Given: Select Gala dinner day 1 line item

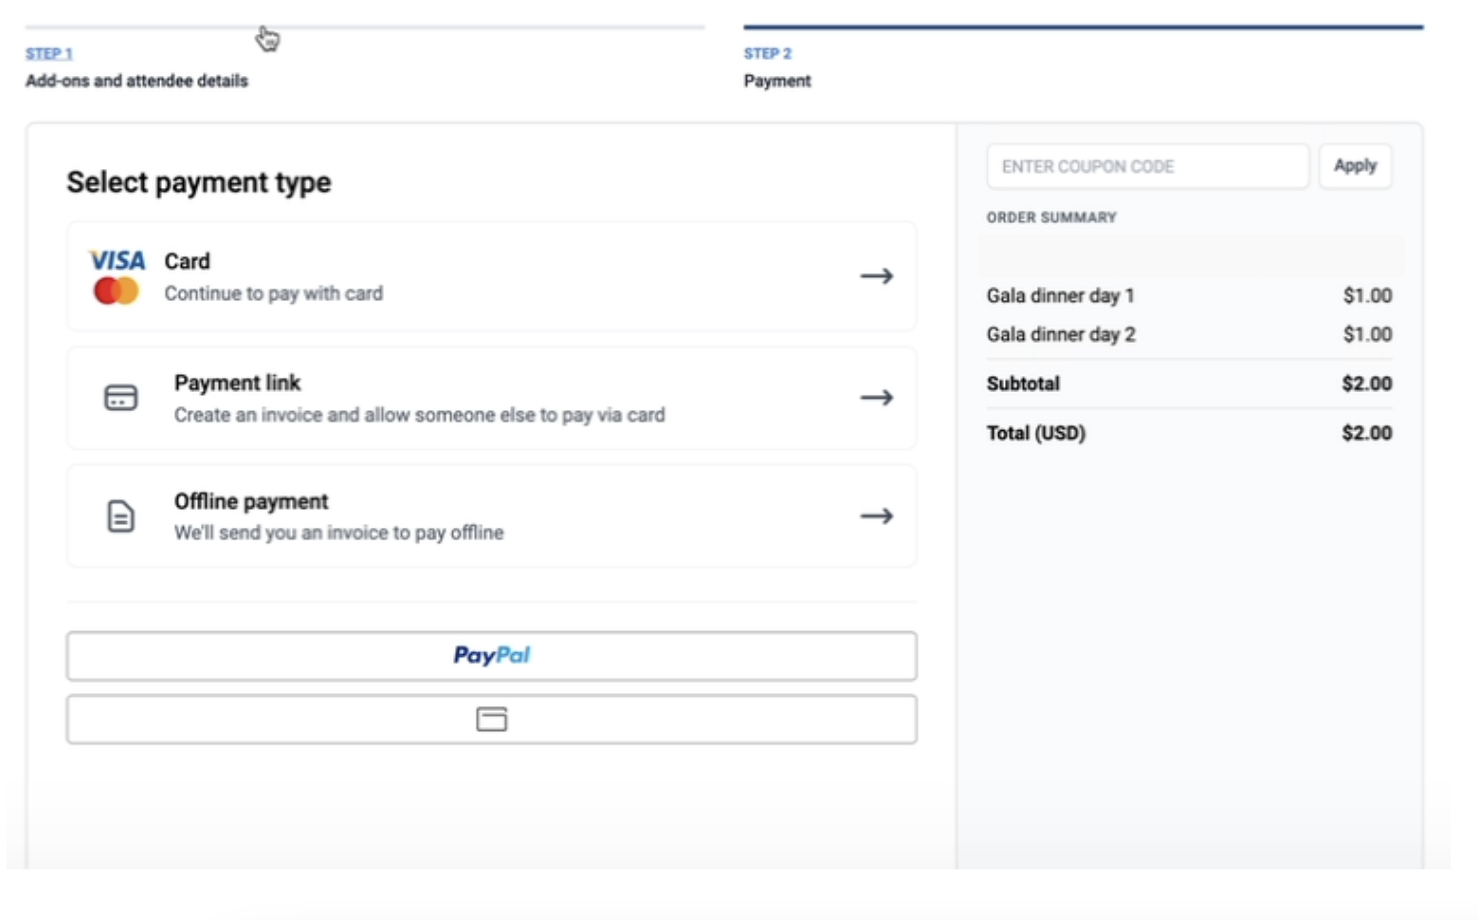Looking at the screenshot, I should click(x=1060, y=296).
